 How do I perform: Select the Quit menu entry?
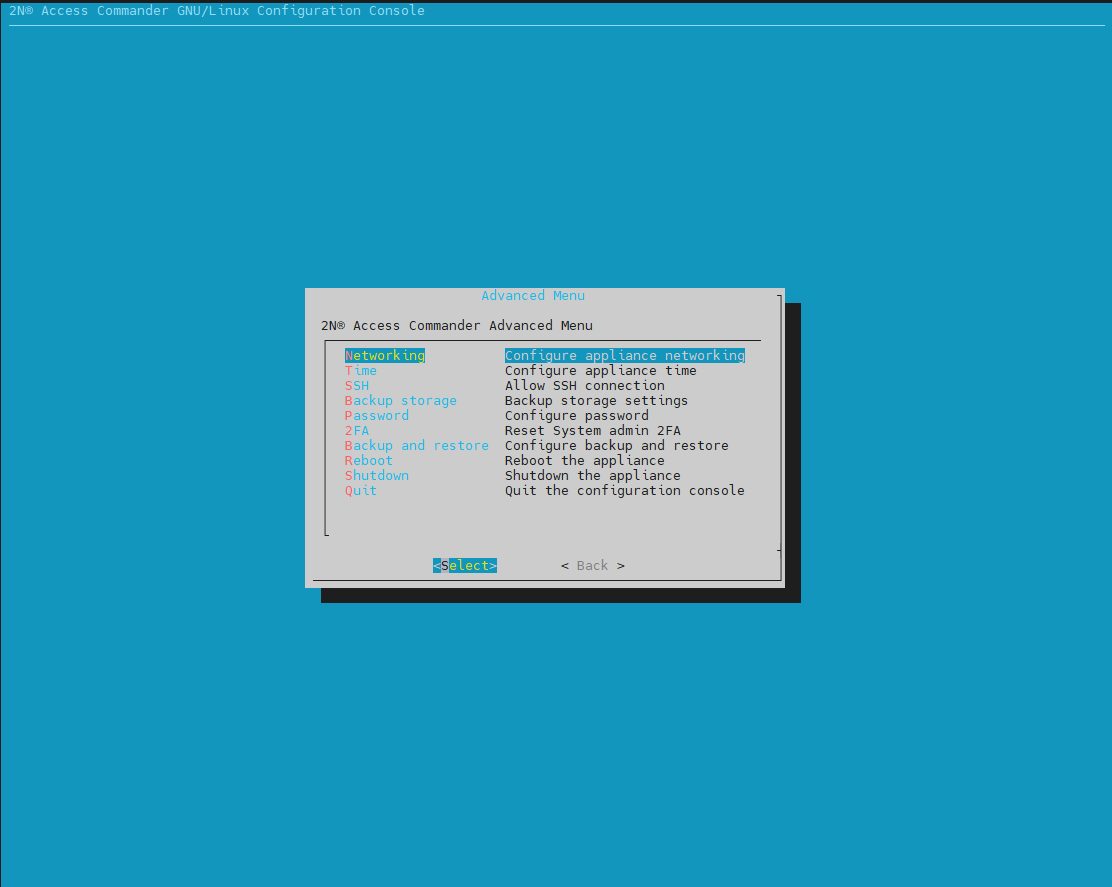[x=360, y=490]
